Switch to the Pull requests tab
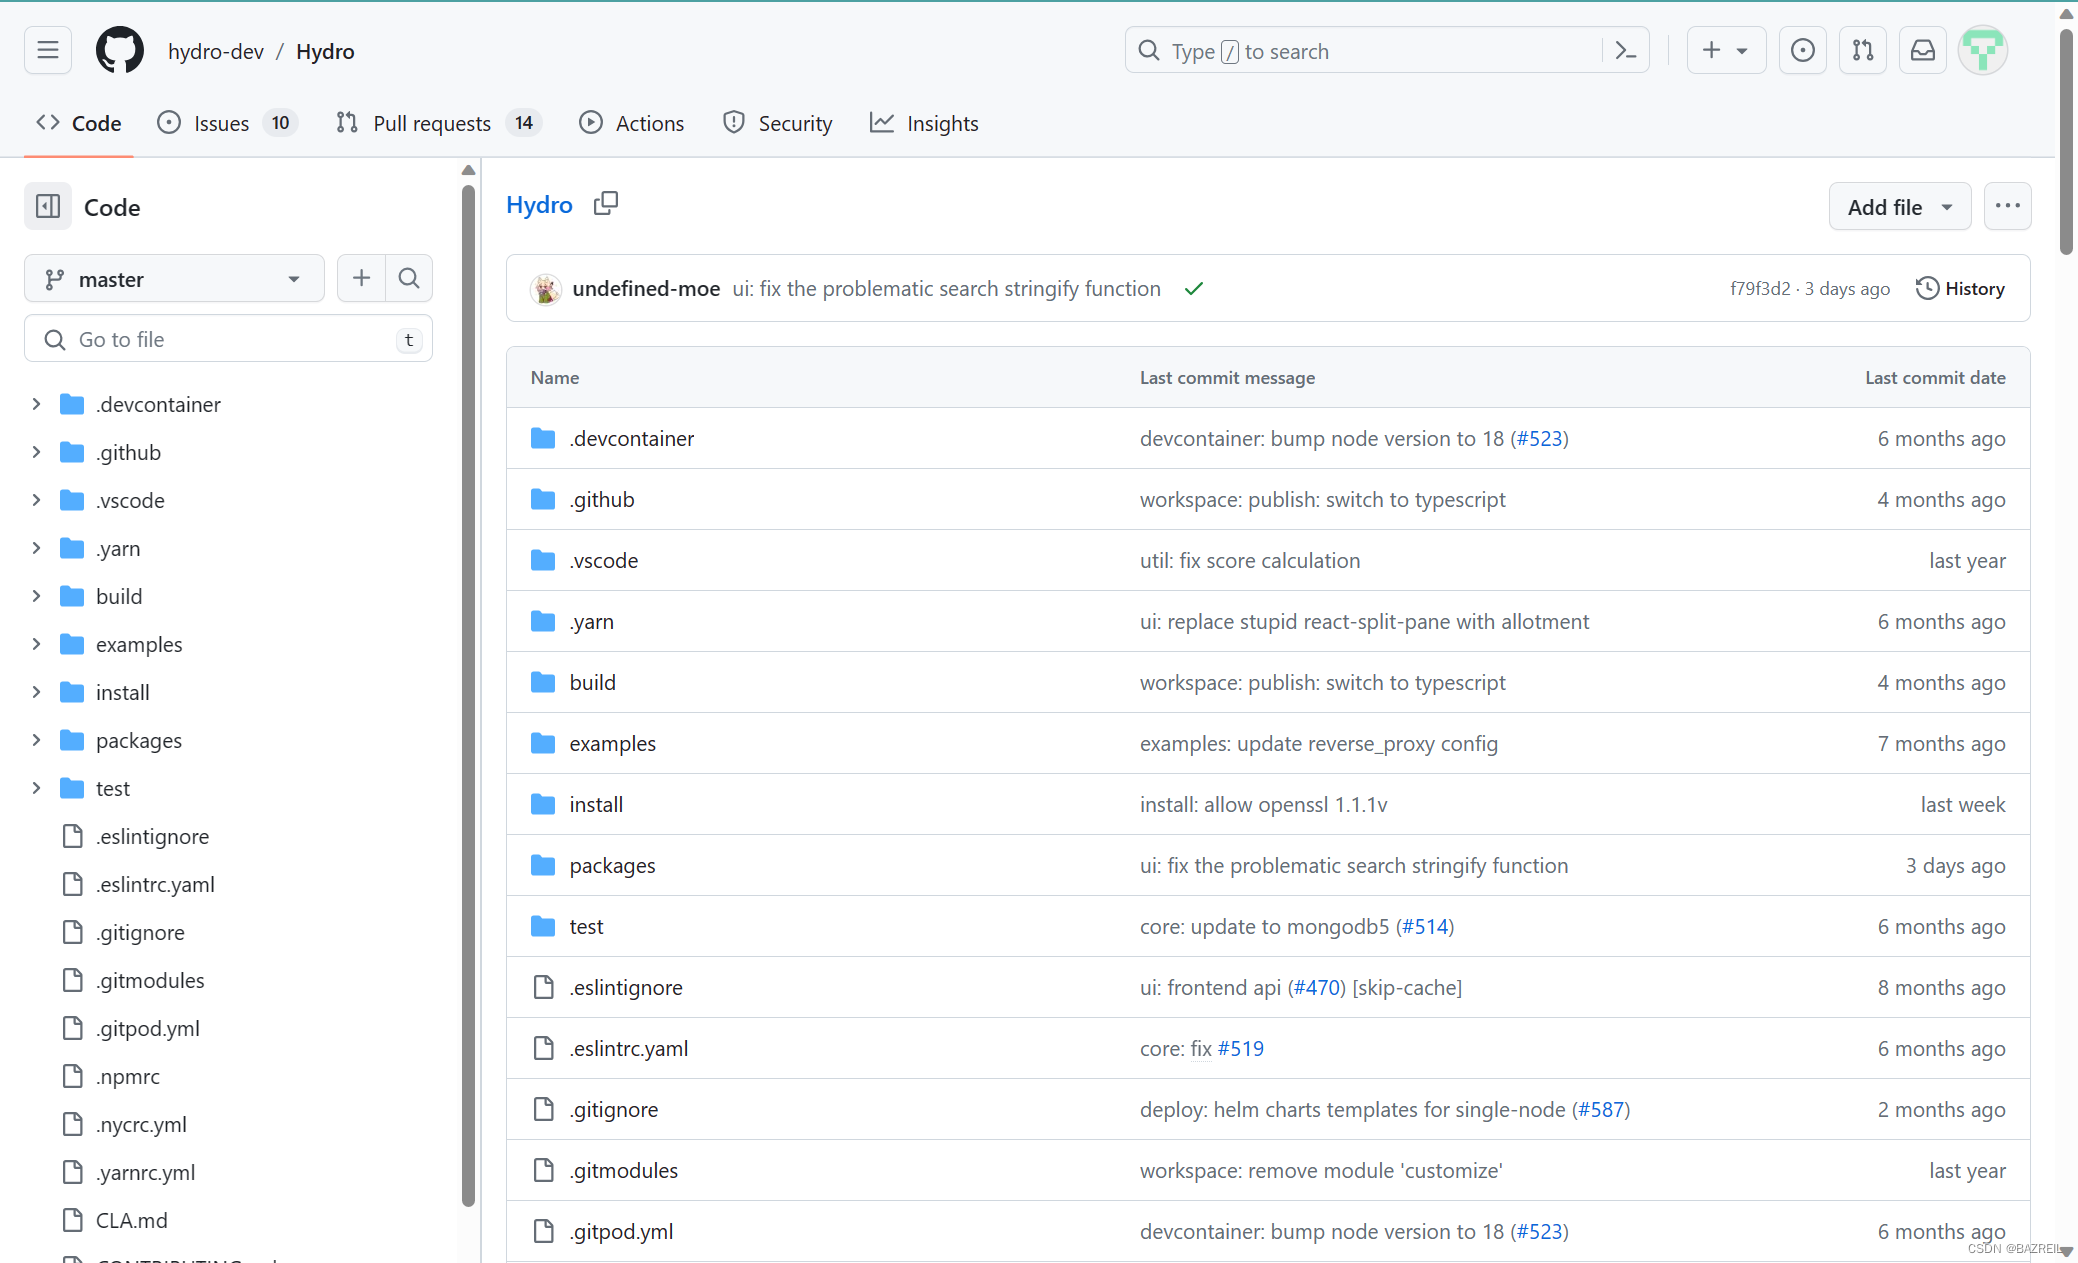Image resolution: width=2078 pixels, height=1263 pixels. click(x=432, y=123)
